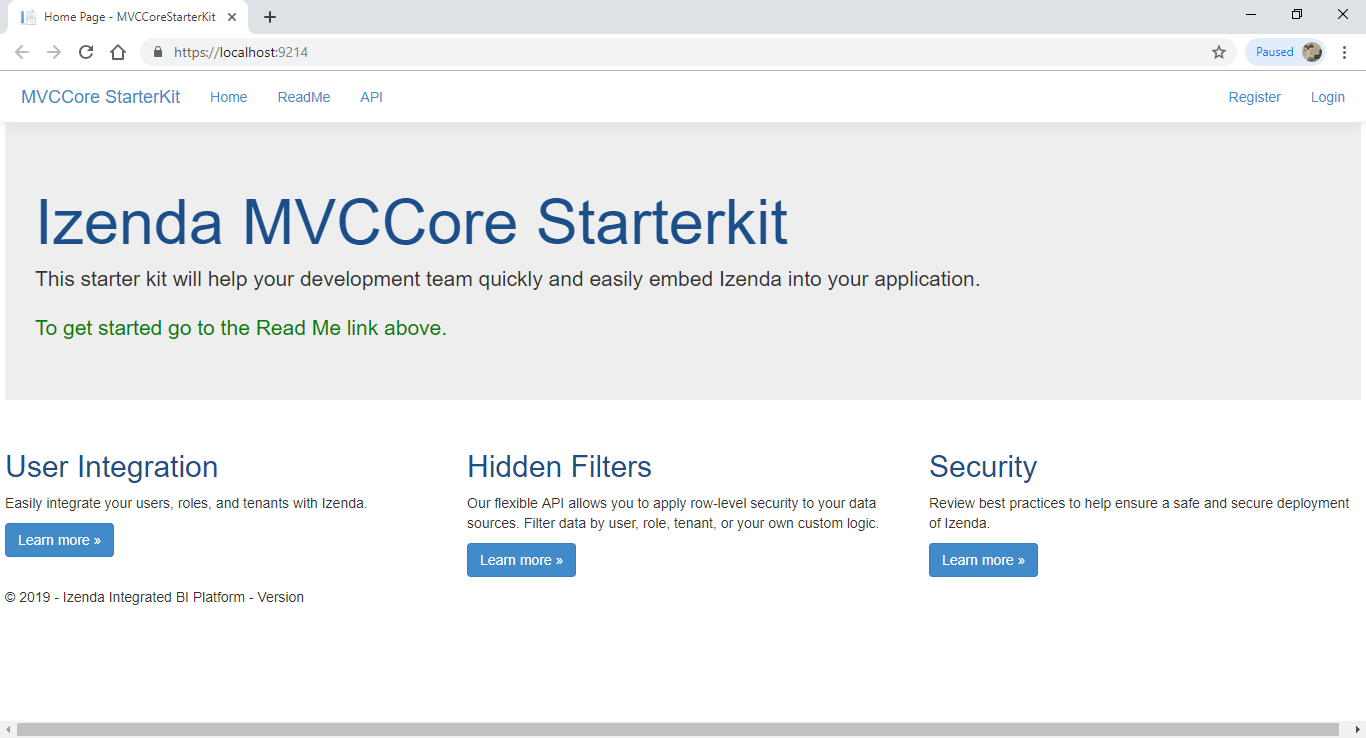Click the Security heading
The height and width of the screenshot is (738, 1366).
(x=983, y=467)
